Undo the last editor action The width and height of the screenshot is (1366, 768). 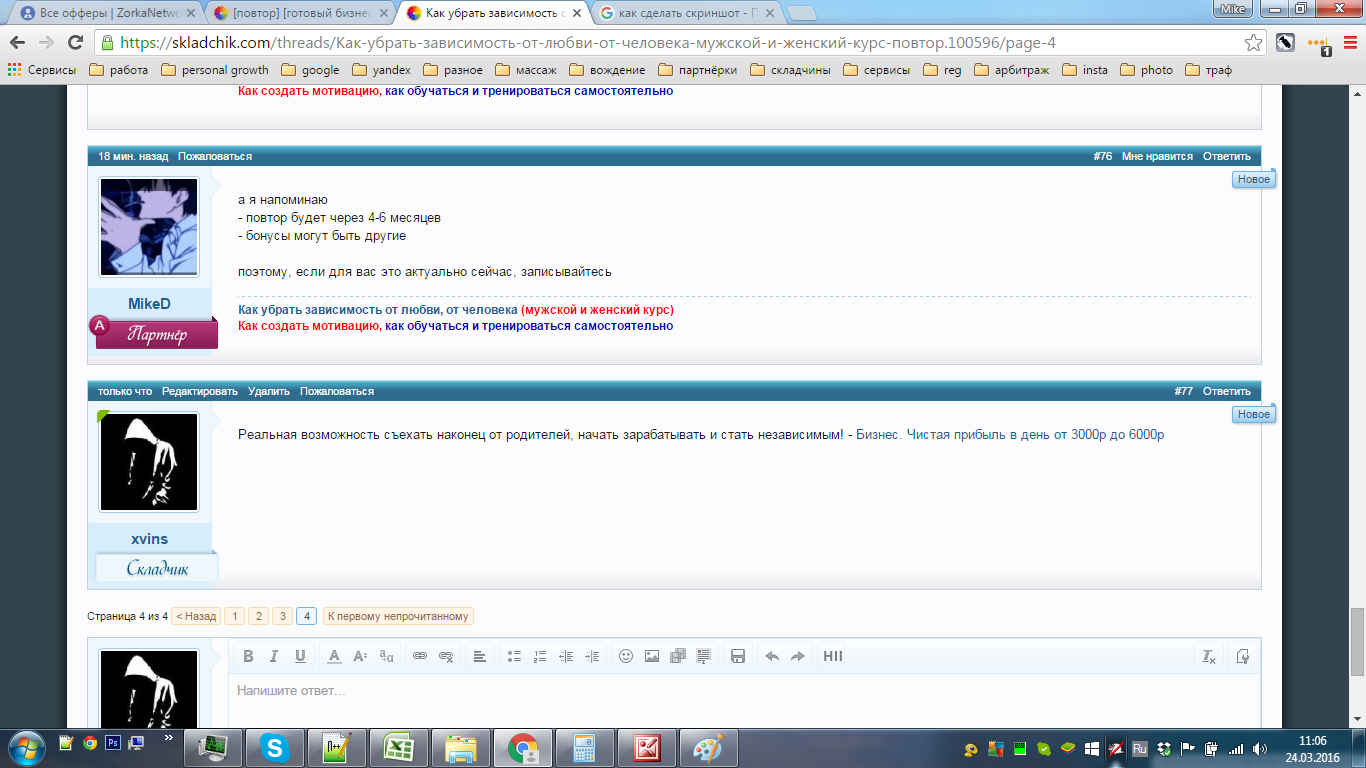772,656
